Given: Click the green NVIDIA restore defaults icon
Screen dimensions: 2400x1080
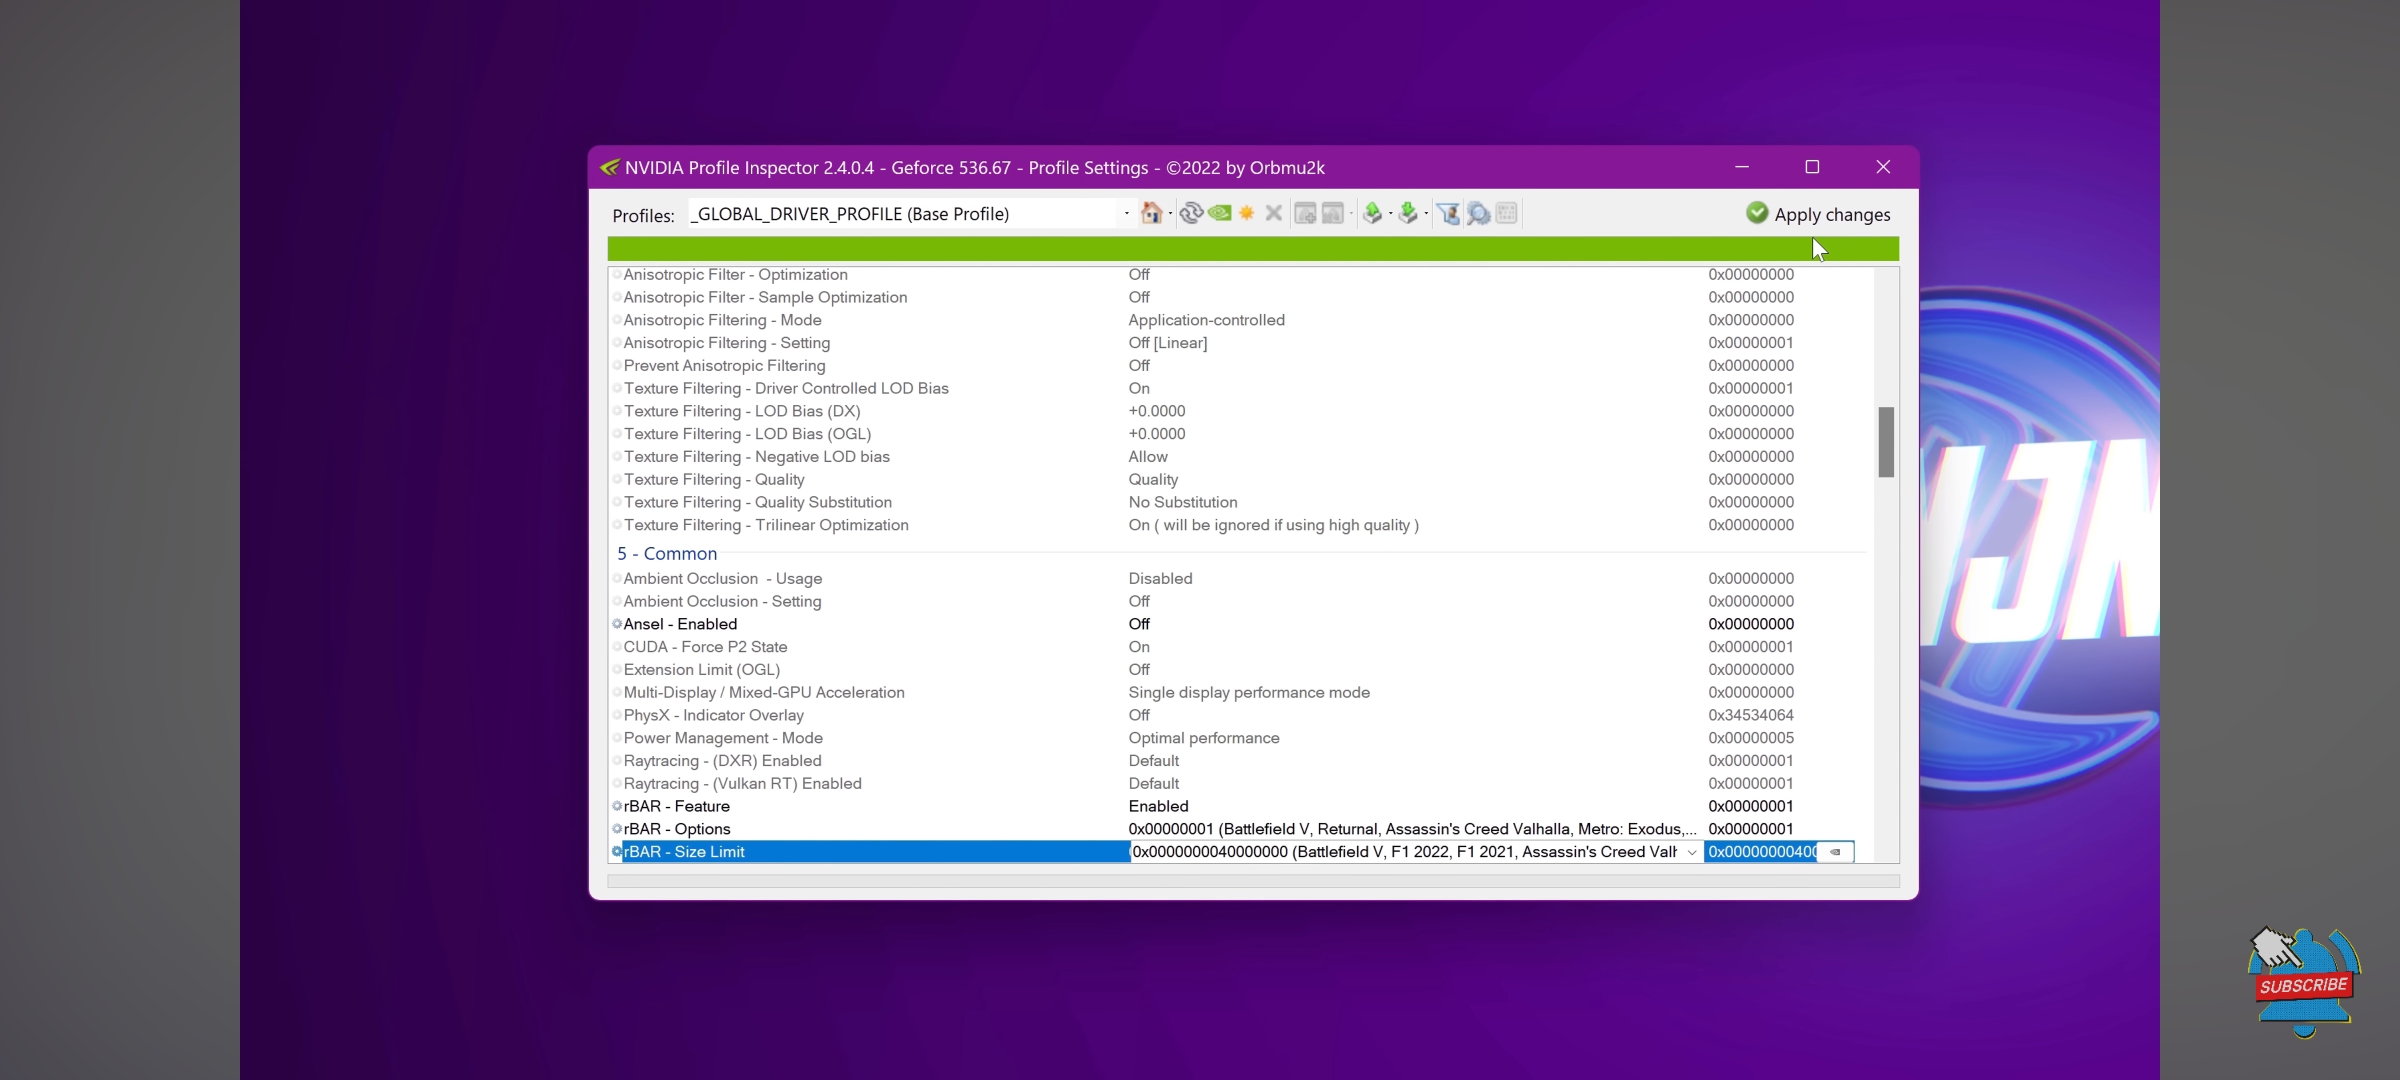Looking at the screenshot, I should tap(1219, 213).
